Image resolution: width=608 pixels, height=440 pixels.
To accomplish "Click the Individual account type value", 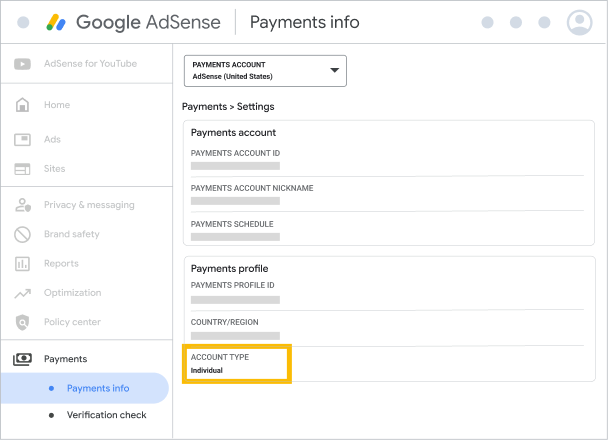I will pos(207,370).
